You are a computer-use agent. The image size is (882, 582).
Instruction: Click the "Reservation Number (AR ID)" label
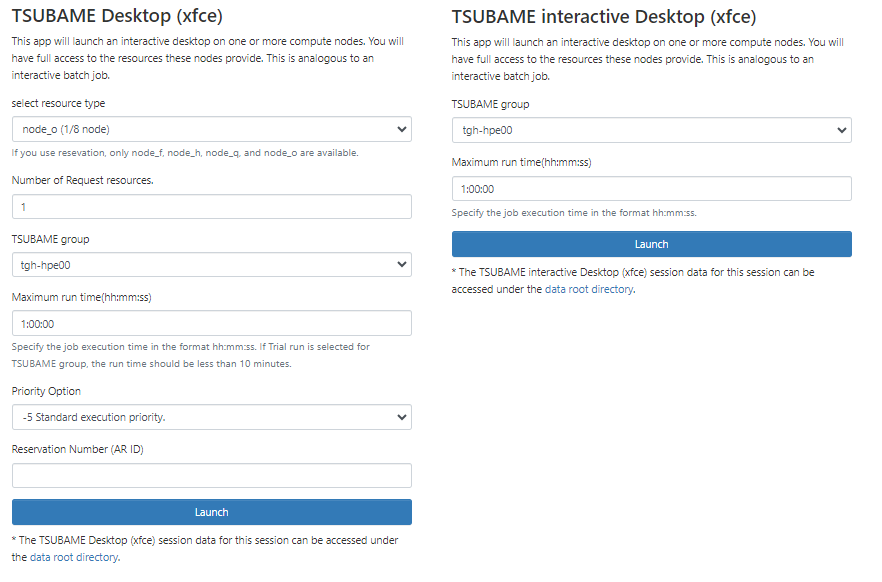[x=78, y=449]
